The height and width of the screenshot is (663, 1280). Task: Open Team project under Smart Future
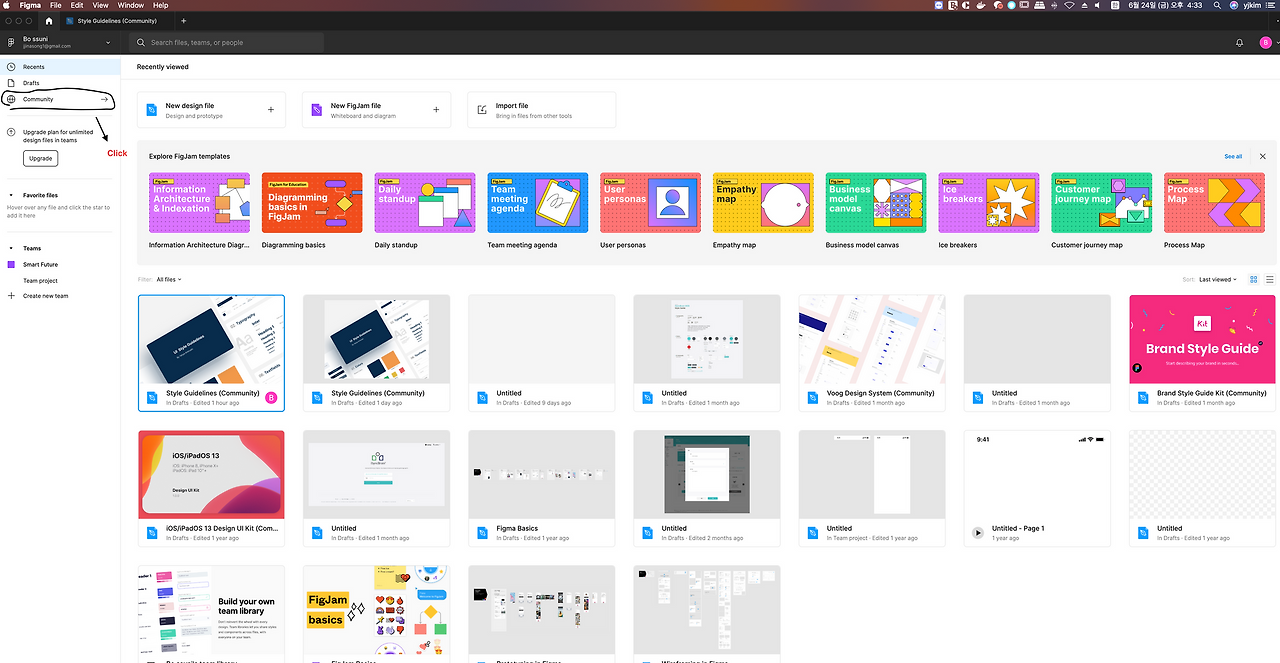pyautogui.click(x=41, y=280)
